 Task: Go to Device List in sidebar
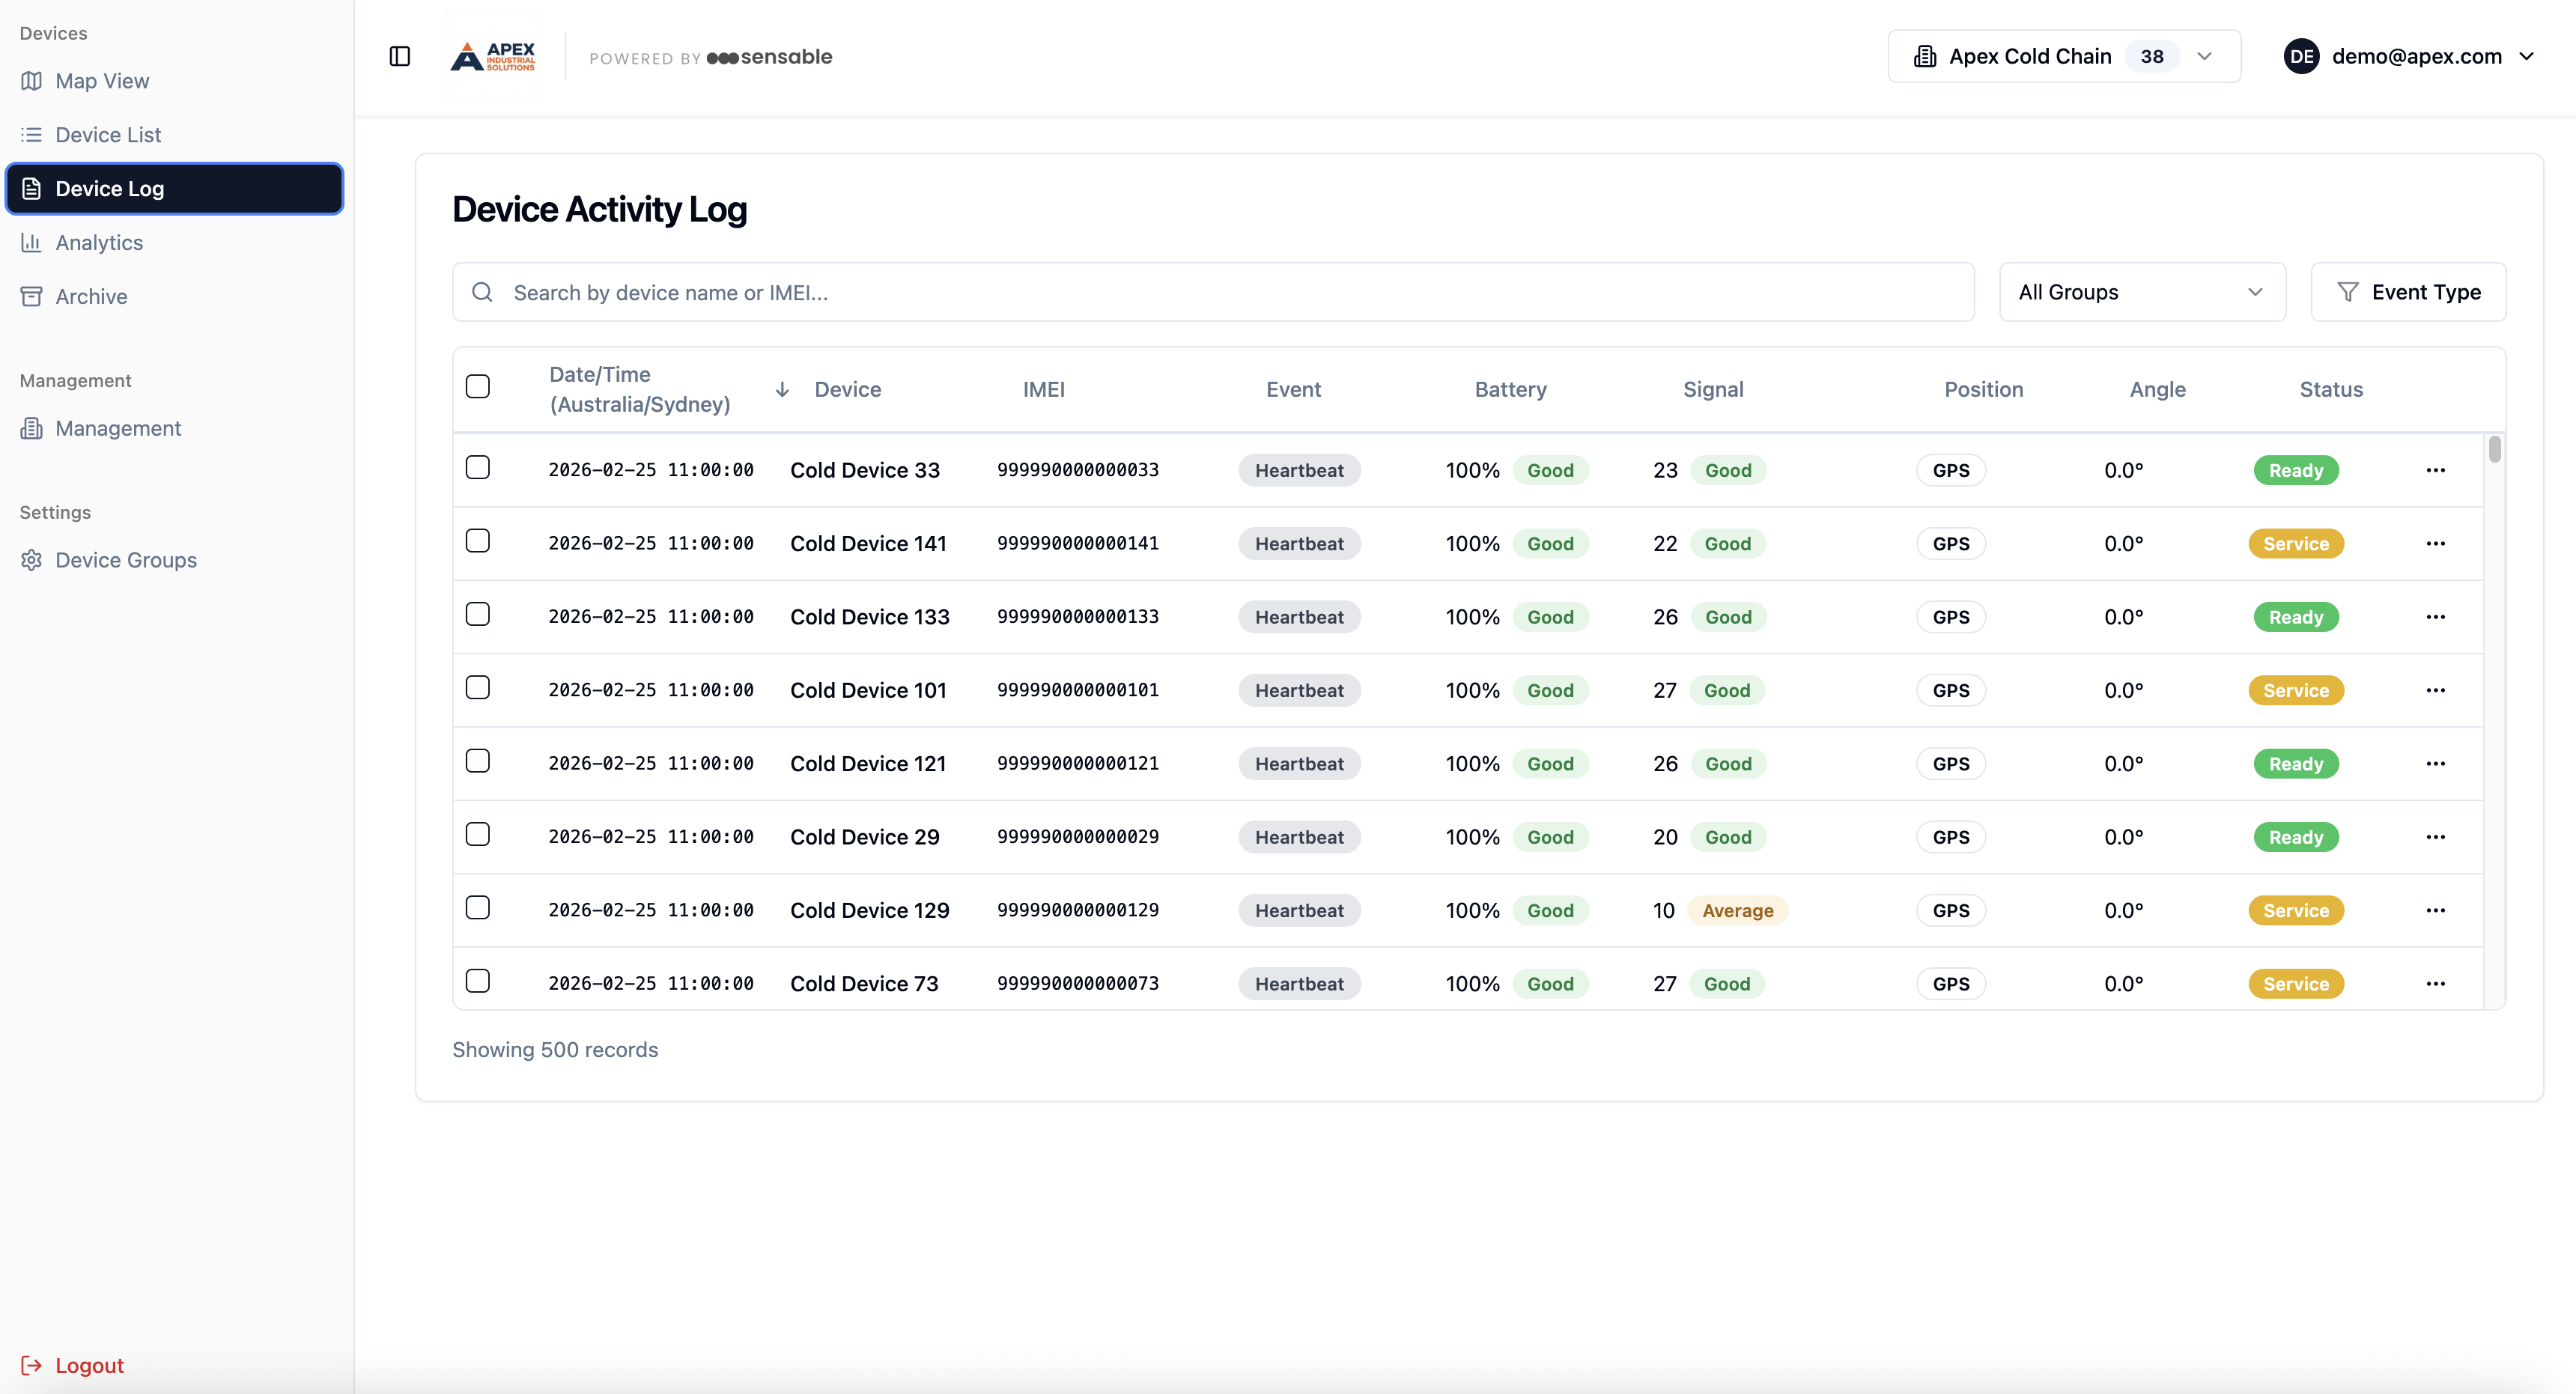coord(108,135)
